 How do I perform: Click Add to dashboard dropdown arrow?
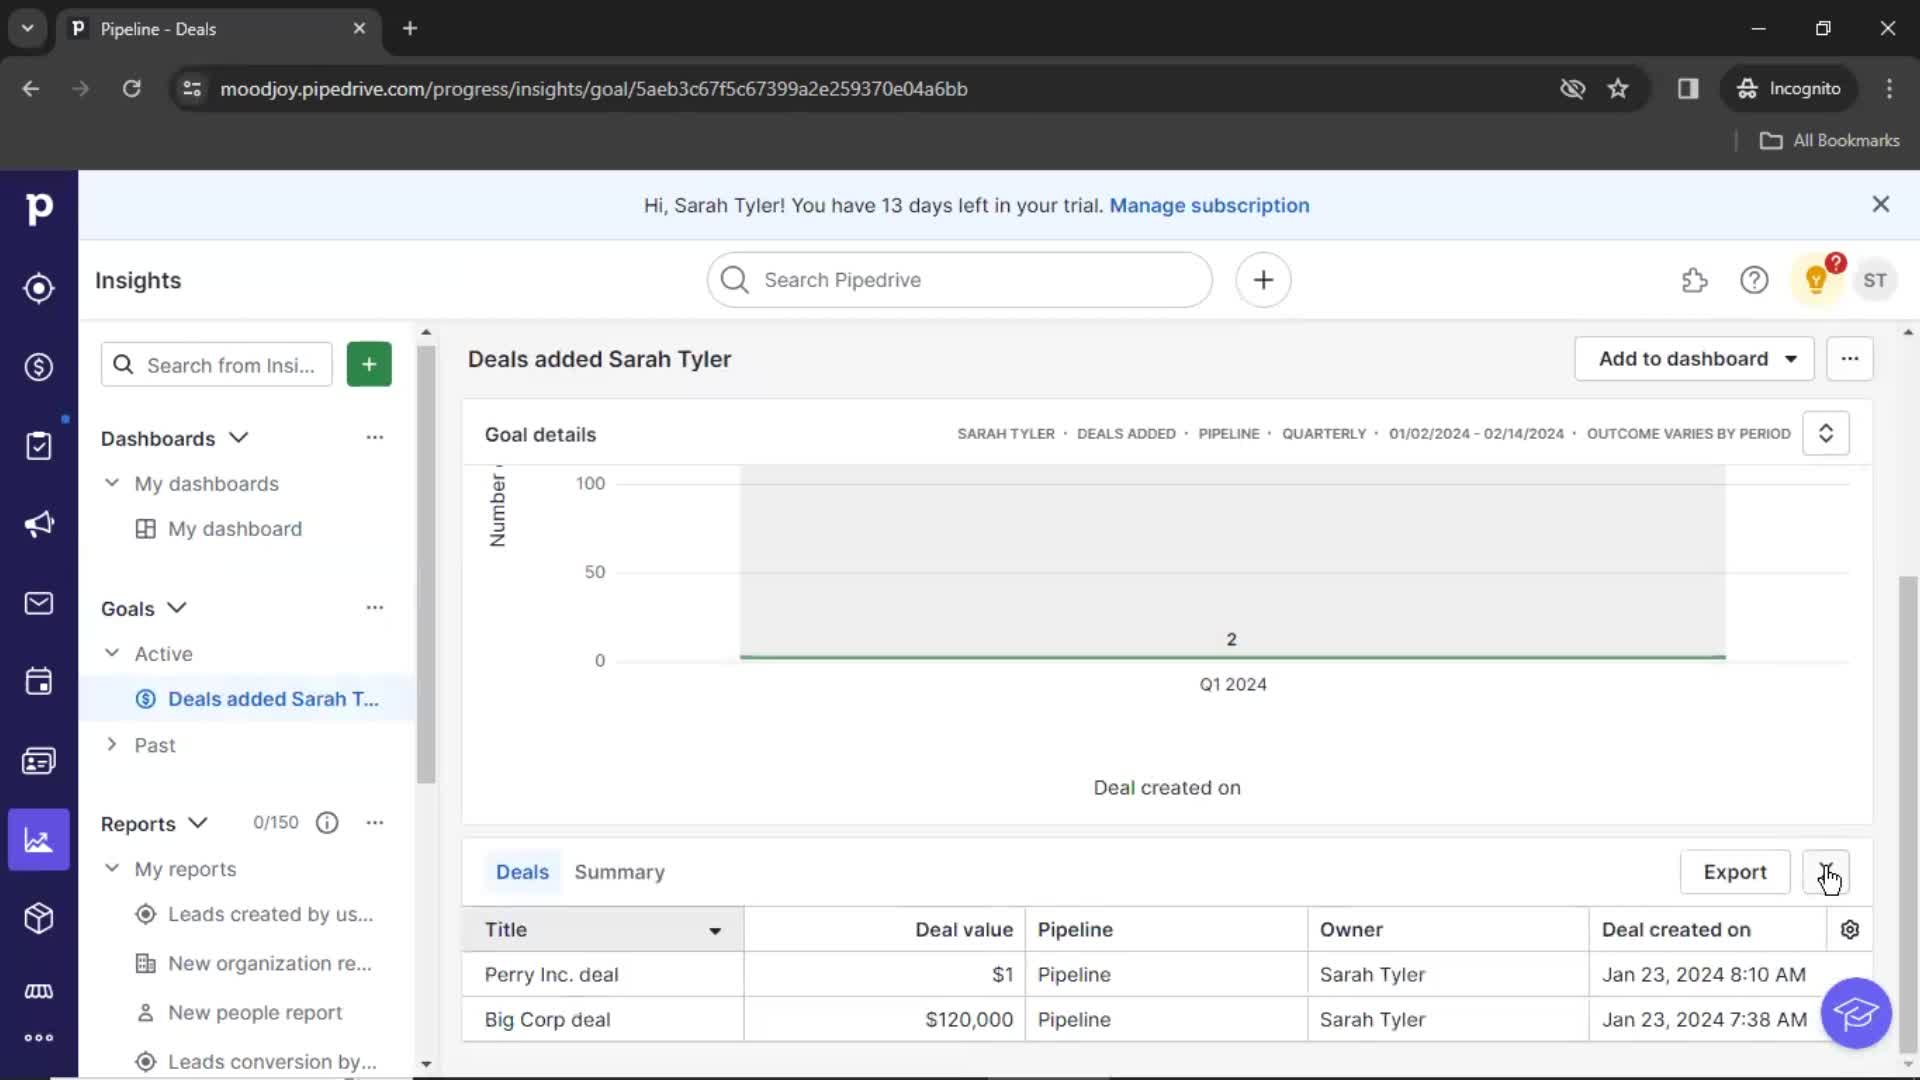[1791, 359]
